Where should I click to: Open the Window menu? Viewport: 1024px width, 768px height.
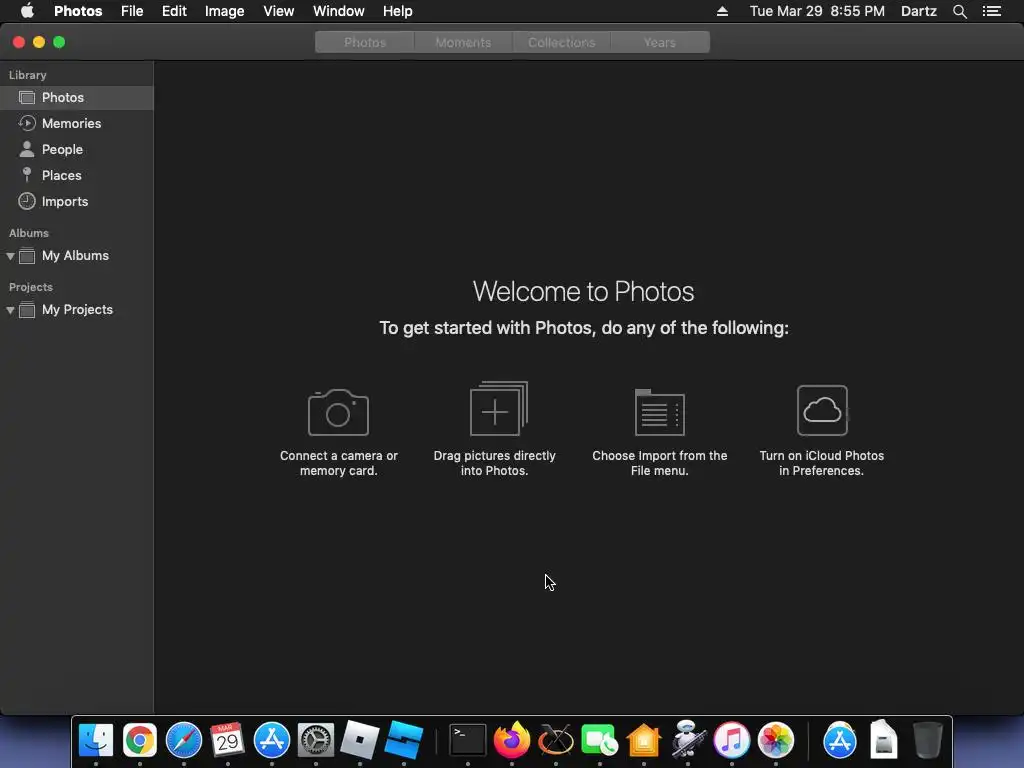click(338, 11)
